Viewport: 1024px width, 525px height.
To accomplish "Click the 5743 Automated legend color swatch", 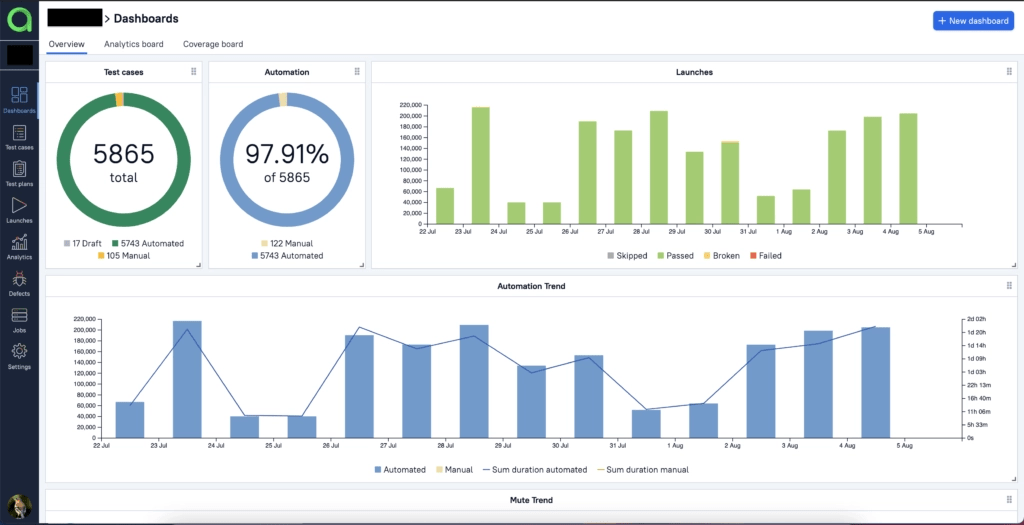I will 115,243.
